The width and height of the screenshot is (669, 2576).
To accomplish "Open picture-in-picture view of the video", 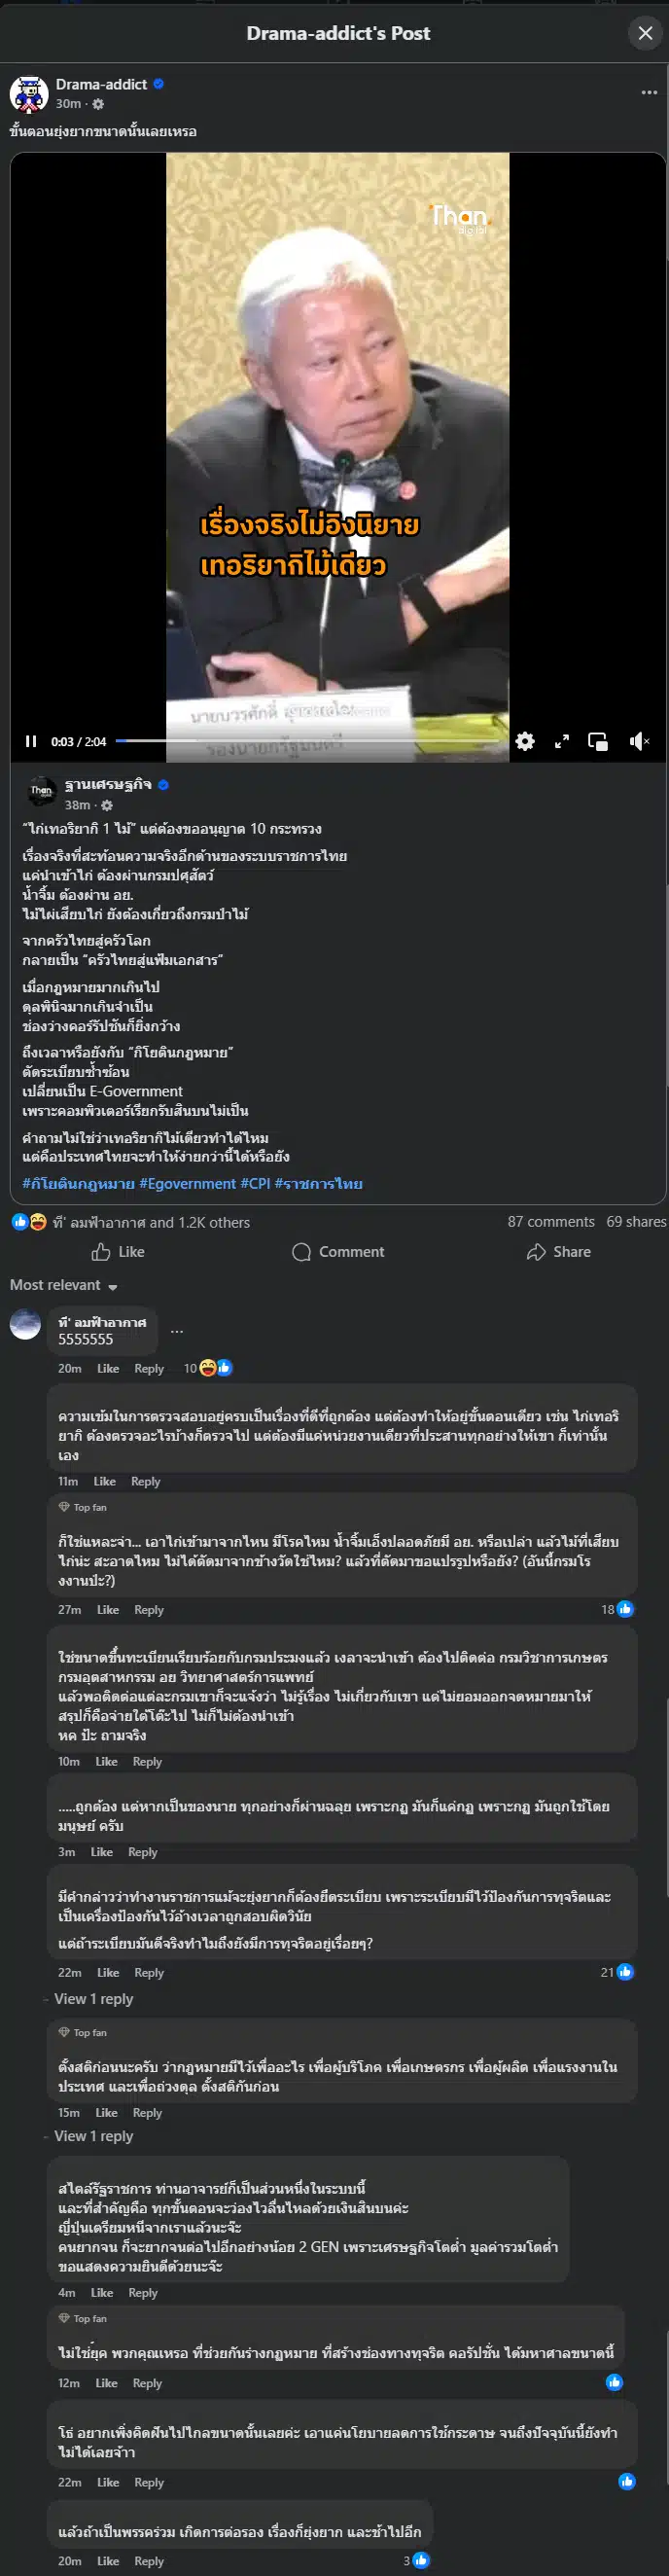I will coord(598,742).
